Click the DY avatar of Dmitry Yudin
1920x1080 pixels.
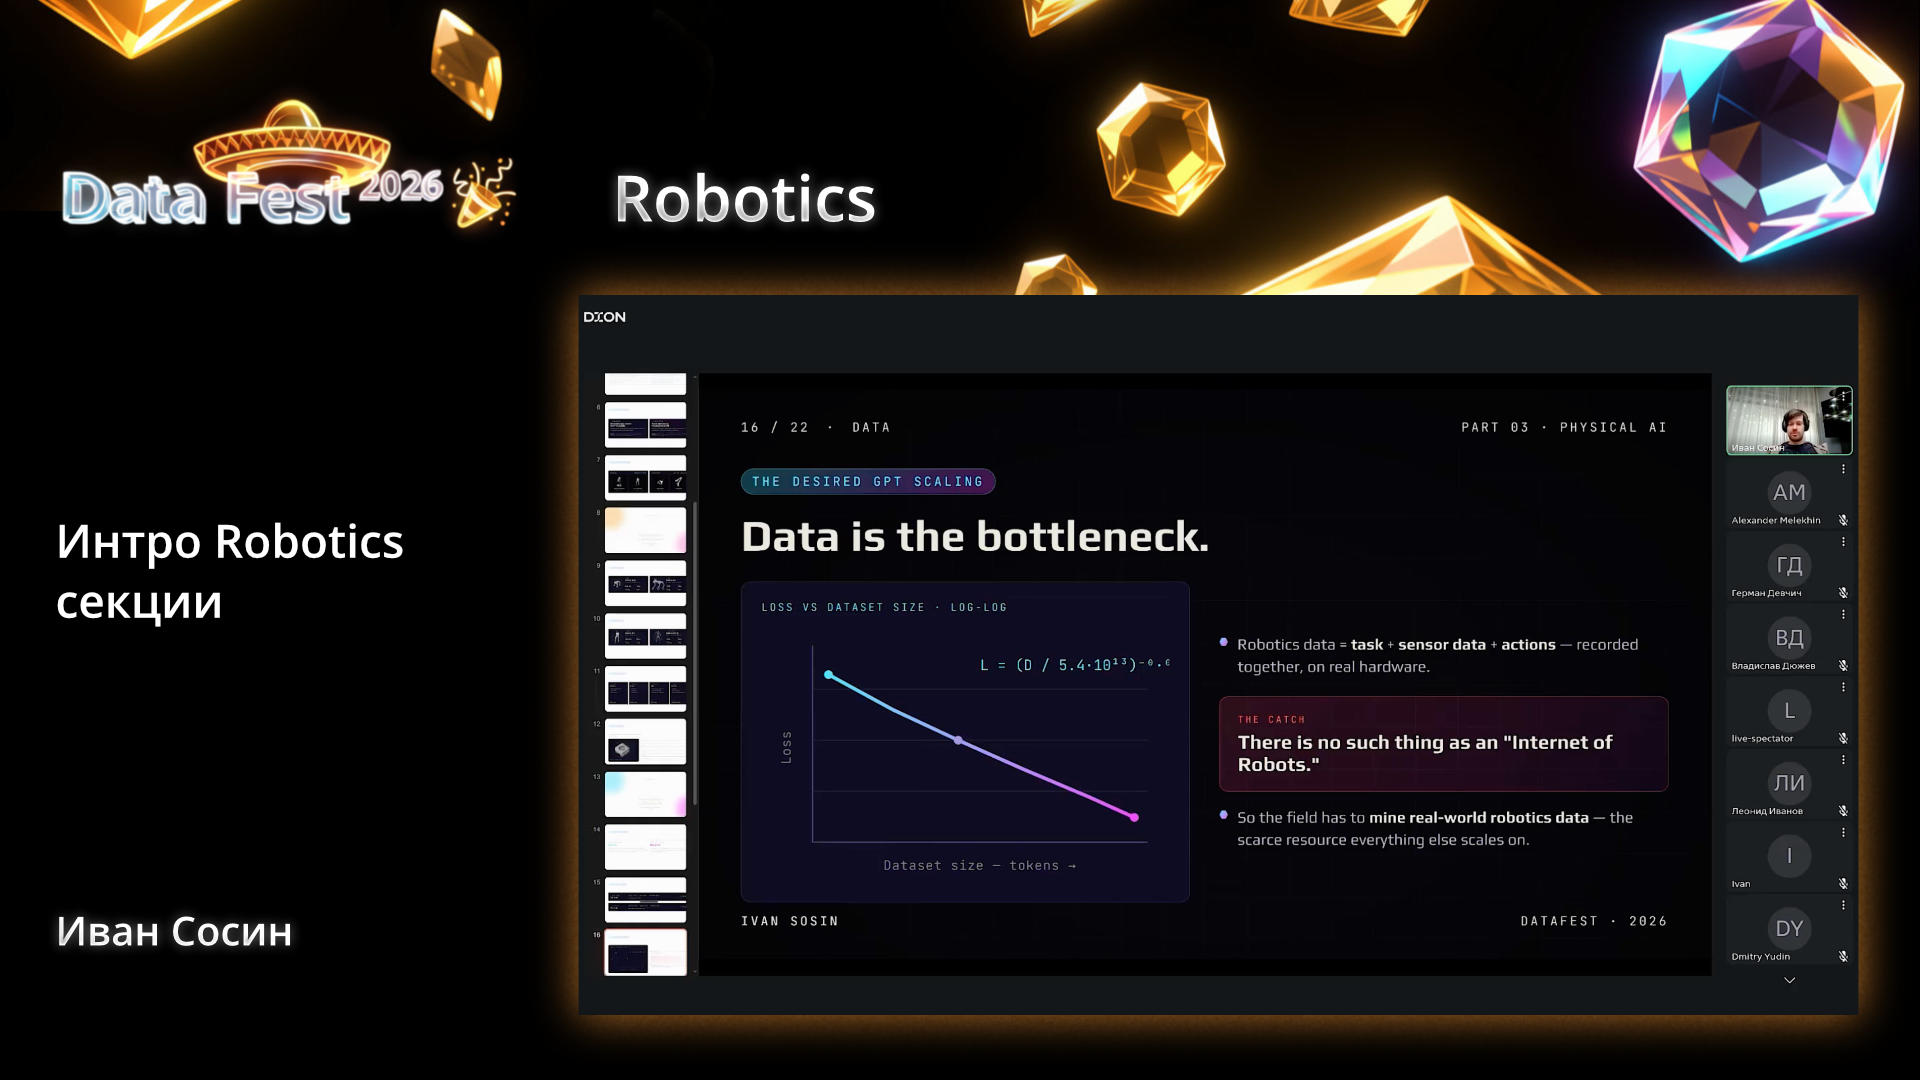(x=1789, y=929)
